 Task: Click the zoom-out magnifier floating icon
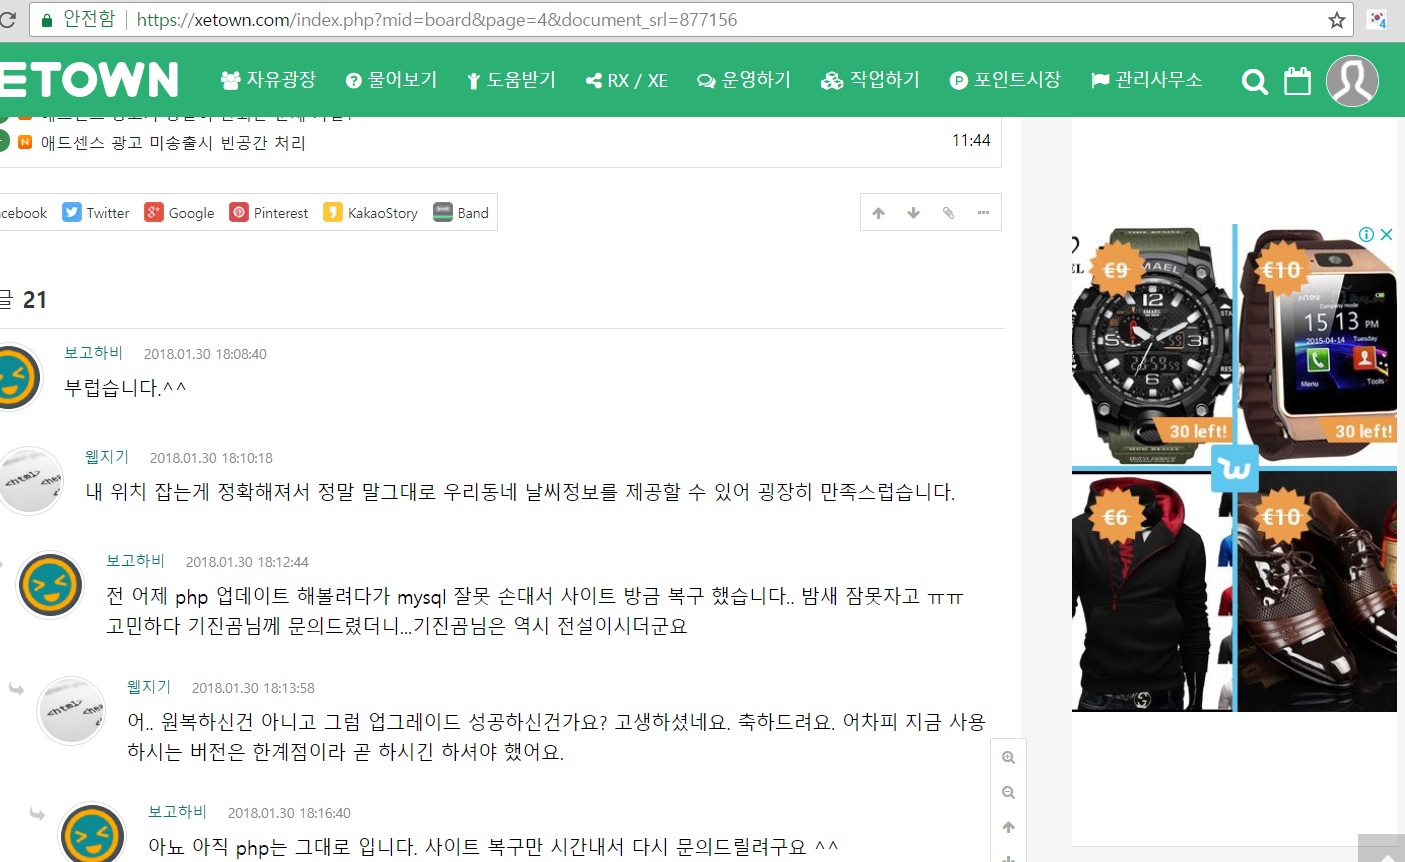click(x=1008, y=793)
